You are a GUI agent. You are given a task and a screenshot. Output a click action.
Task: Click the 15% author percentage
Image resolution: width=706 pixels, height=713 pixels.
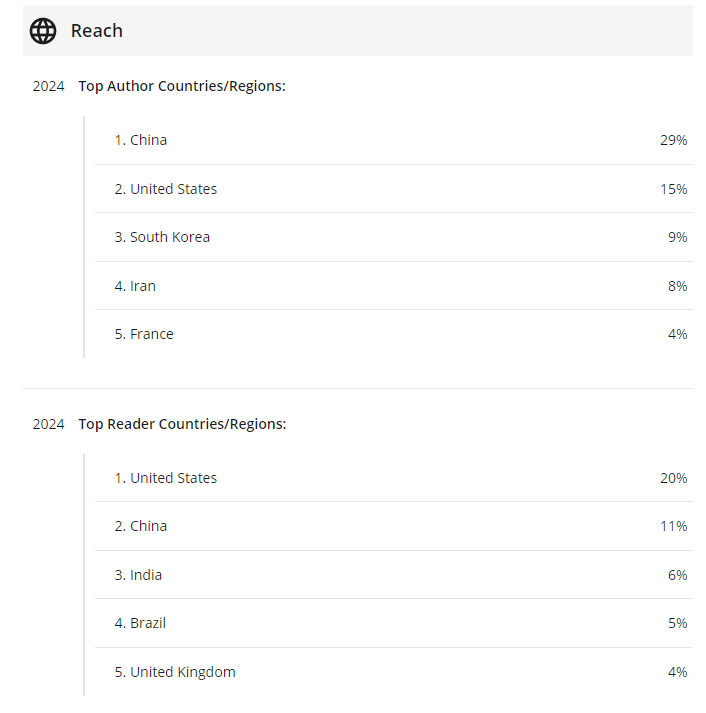(673, 189)
